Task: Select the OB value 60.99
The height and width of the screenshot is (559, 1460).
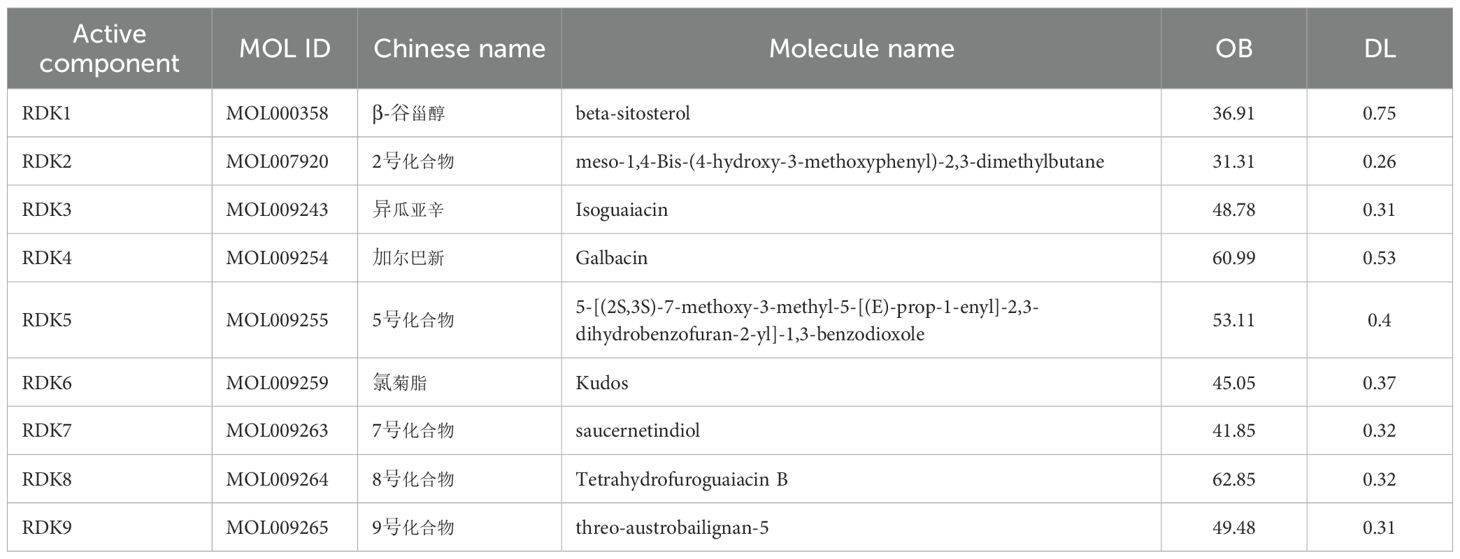Action: (x=1233, y=258)
